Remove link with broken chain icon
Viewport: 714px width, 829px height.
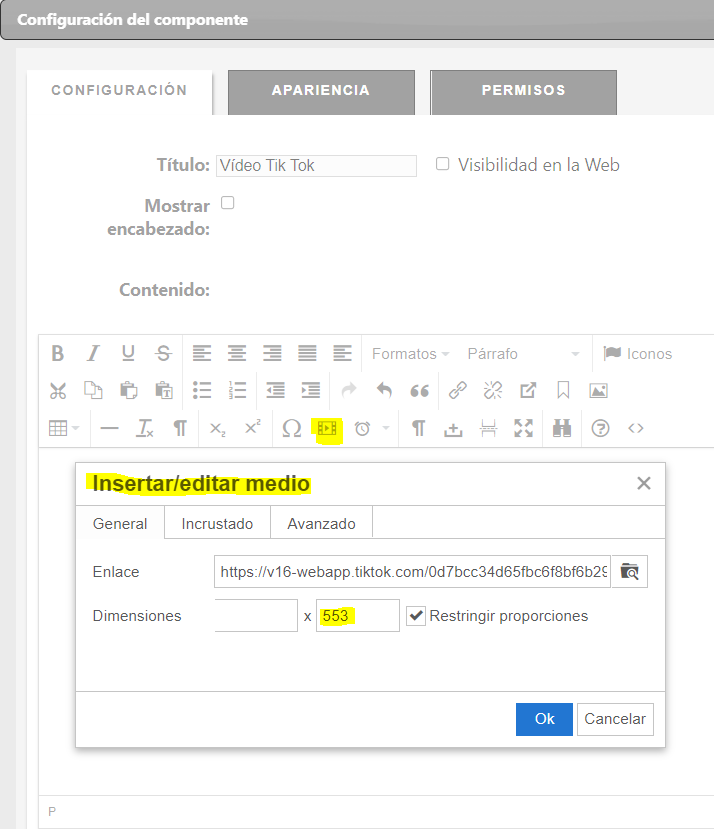tap(493, 391)
